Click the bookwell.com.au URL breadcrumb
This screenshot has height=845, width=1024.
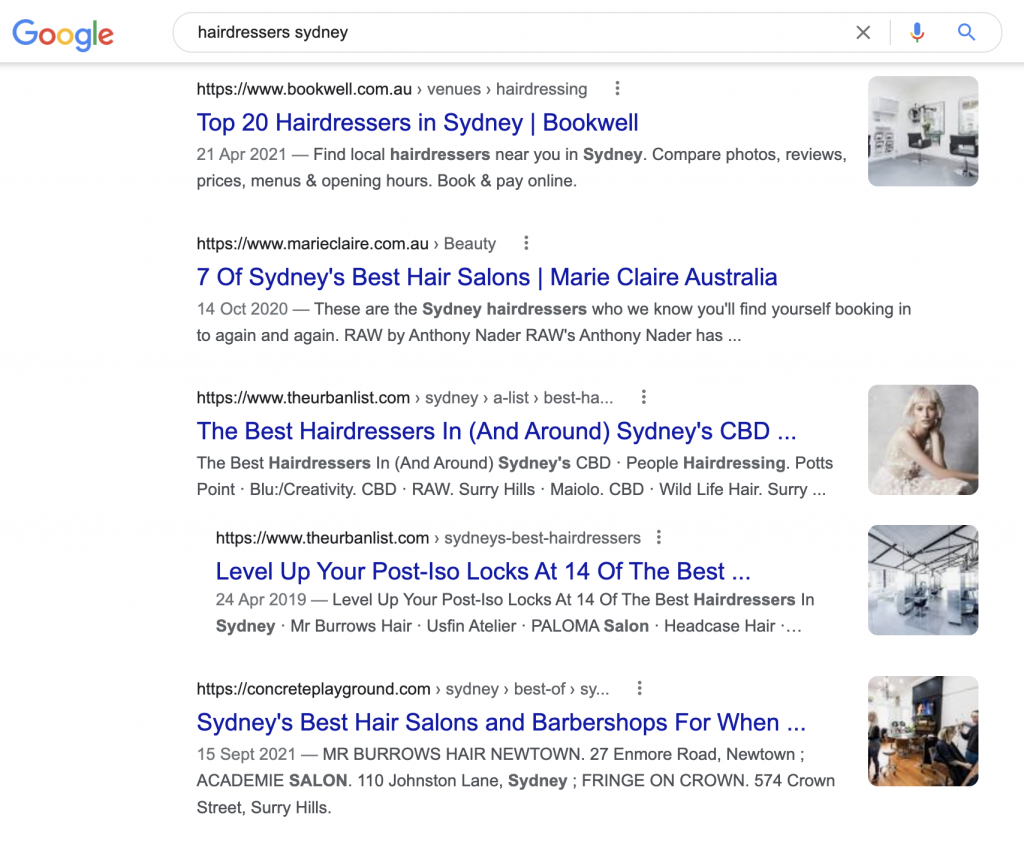pos(392,89)
